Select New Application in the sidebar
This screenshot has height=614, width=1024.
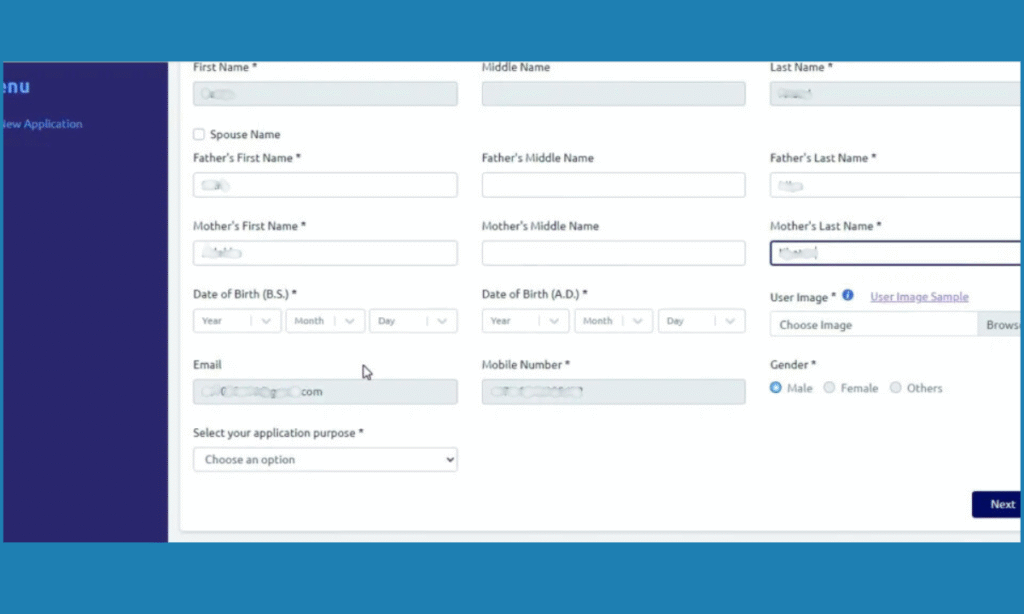pyautogui.click(x=41, y=123)
